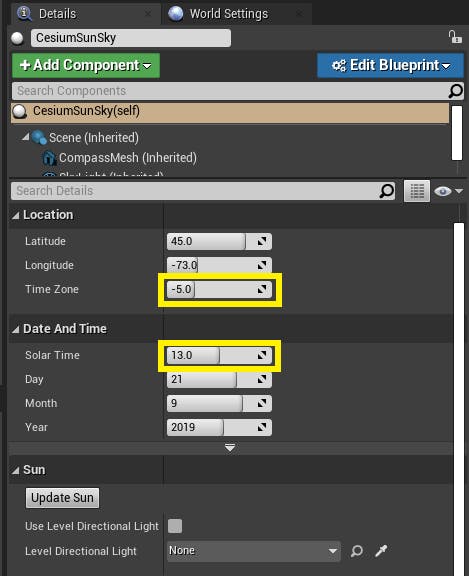This screenshot has width=469, height=576.
Task: Click the CompassMesh static mesh icon
Action: (50, 158)
